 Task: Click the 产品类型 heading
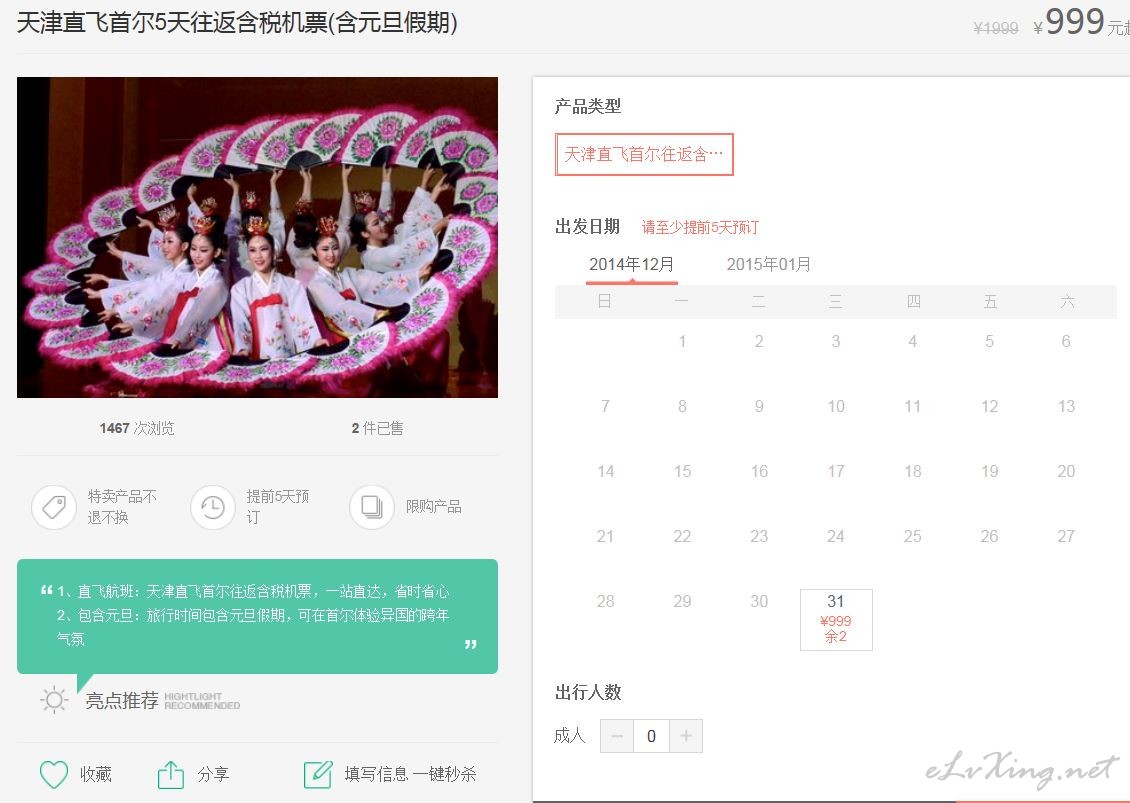[588, 106]
